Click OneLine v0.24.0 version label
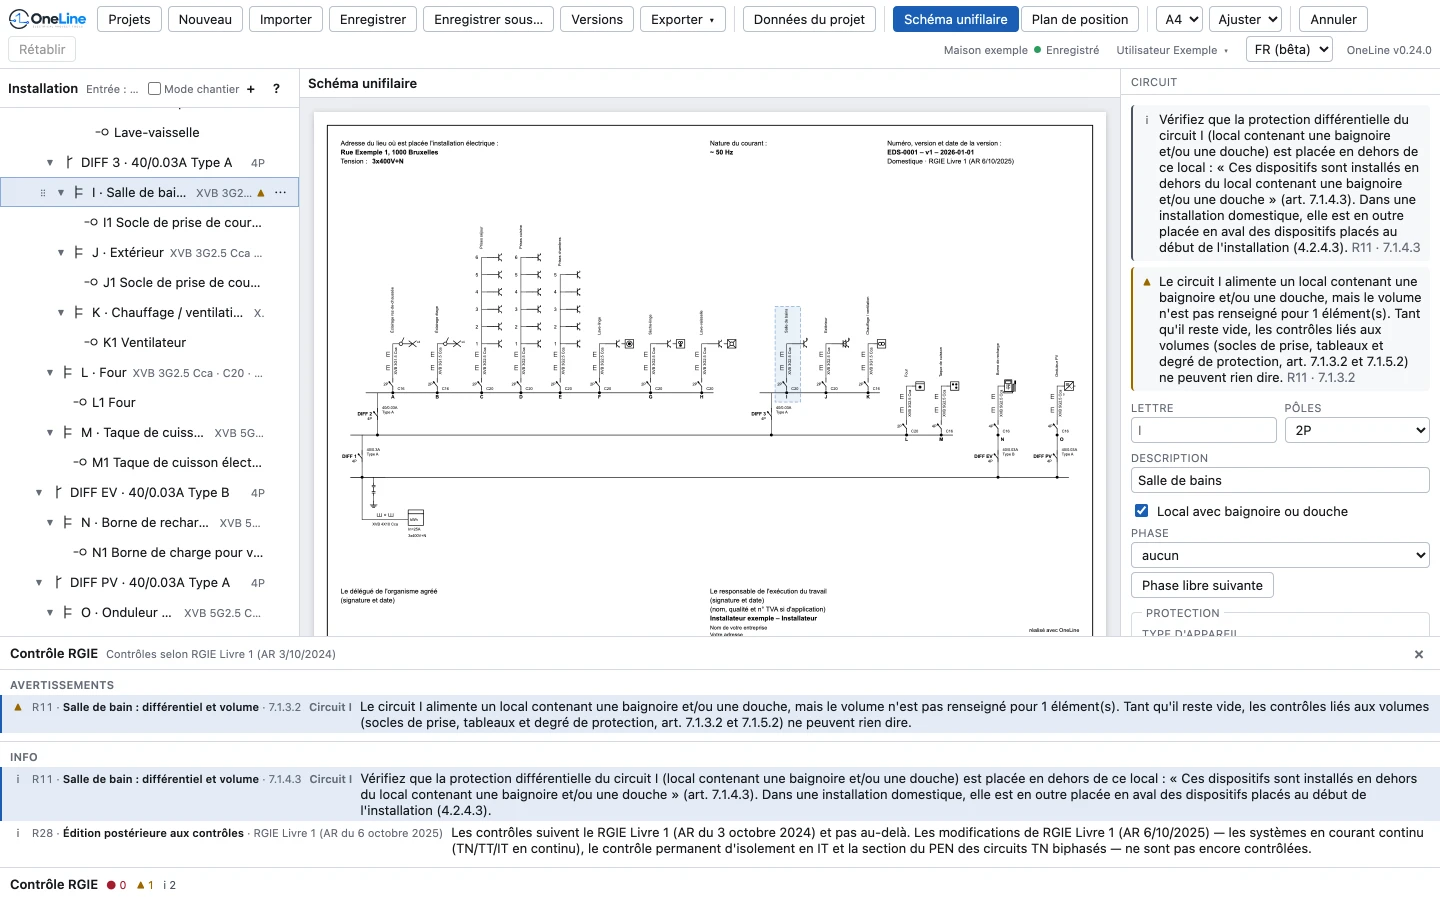Screen dimensions: 1440x900 tap(1389, 50)
